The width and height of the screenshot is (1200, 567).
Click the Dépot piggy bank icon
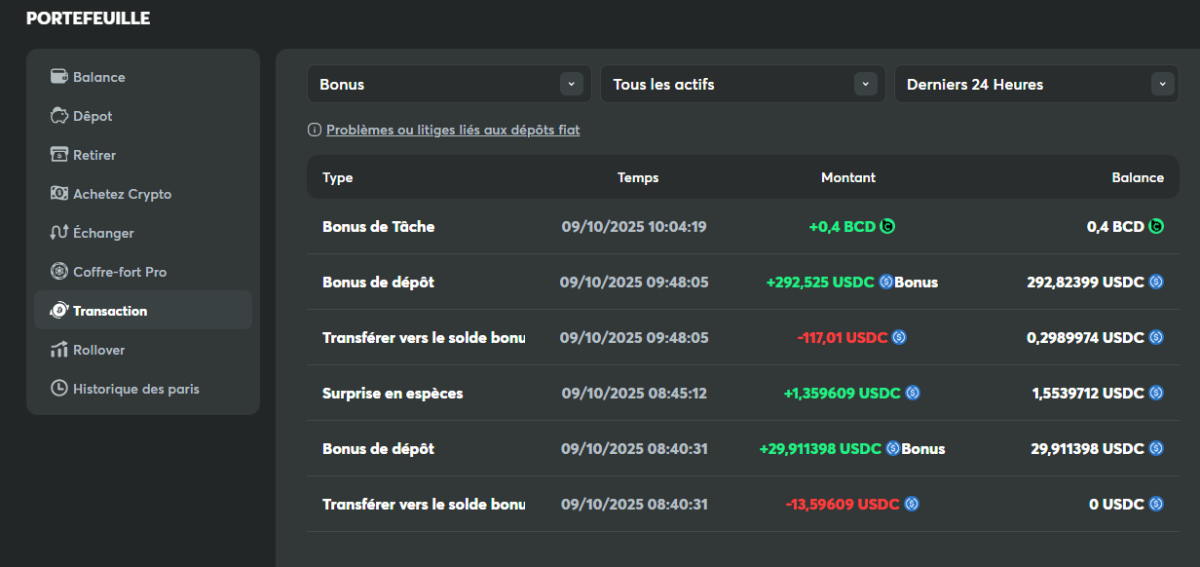coord(59,116)
